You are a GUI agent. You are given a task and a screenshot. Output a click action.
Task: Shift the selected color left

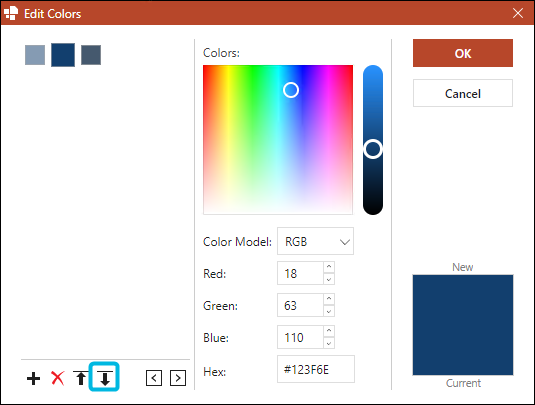154,378
